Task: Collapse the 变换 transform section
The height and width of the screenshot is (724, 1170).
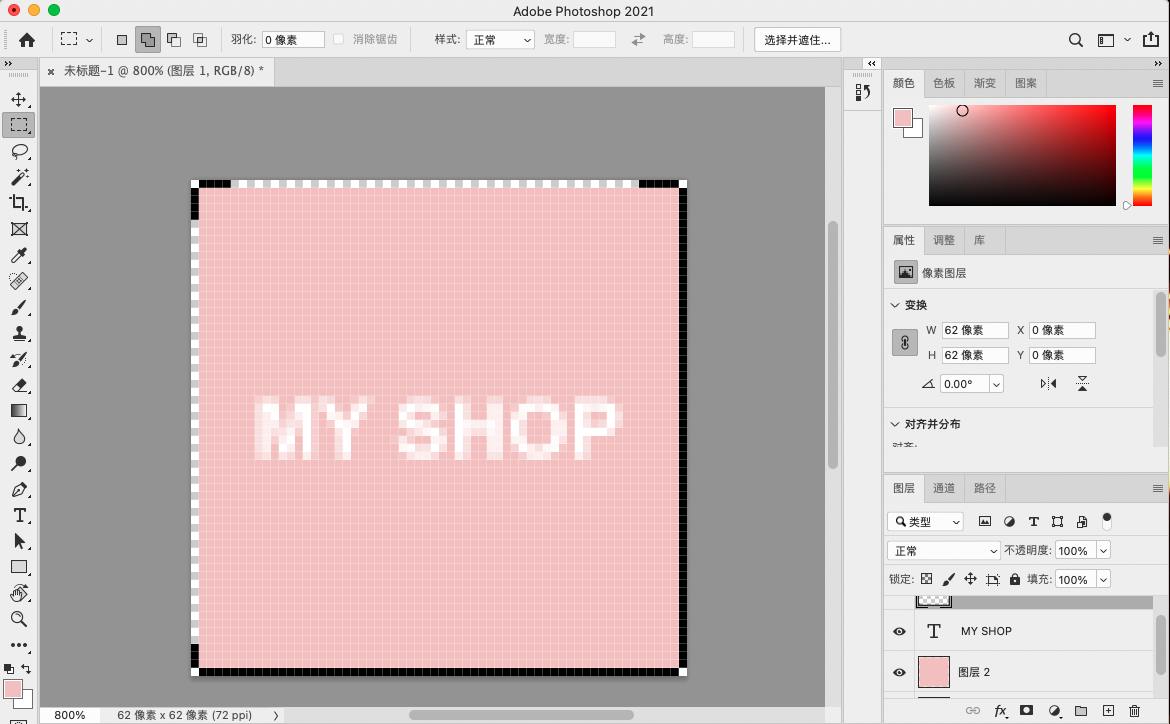Action: click(x=895, y=305)
